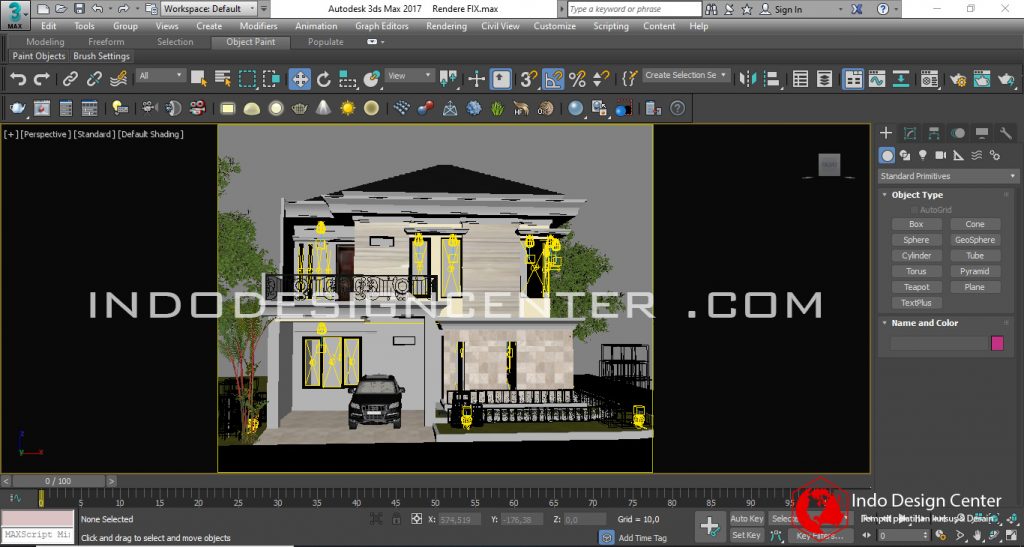Image resolution: width=1024 pixels, height=547 pixels.
Task: Click the Edit Named Selection Sets icon
Action: click(x=629, y=79)
